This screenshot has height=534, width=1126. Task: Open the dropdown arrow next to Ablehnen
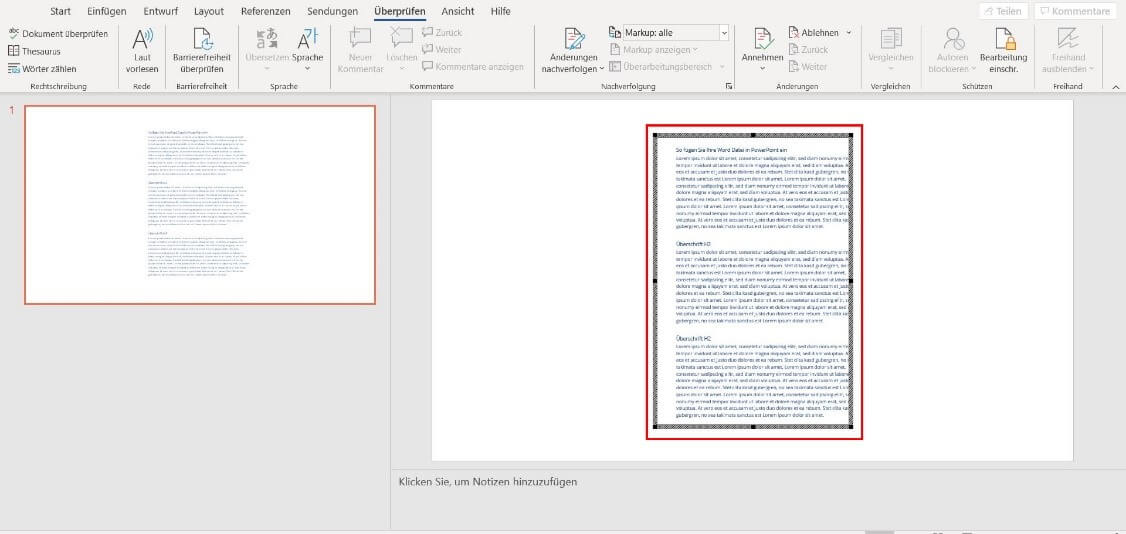pos(848,32)
